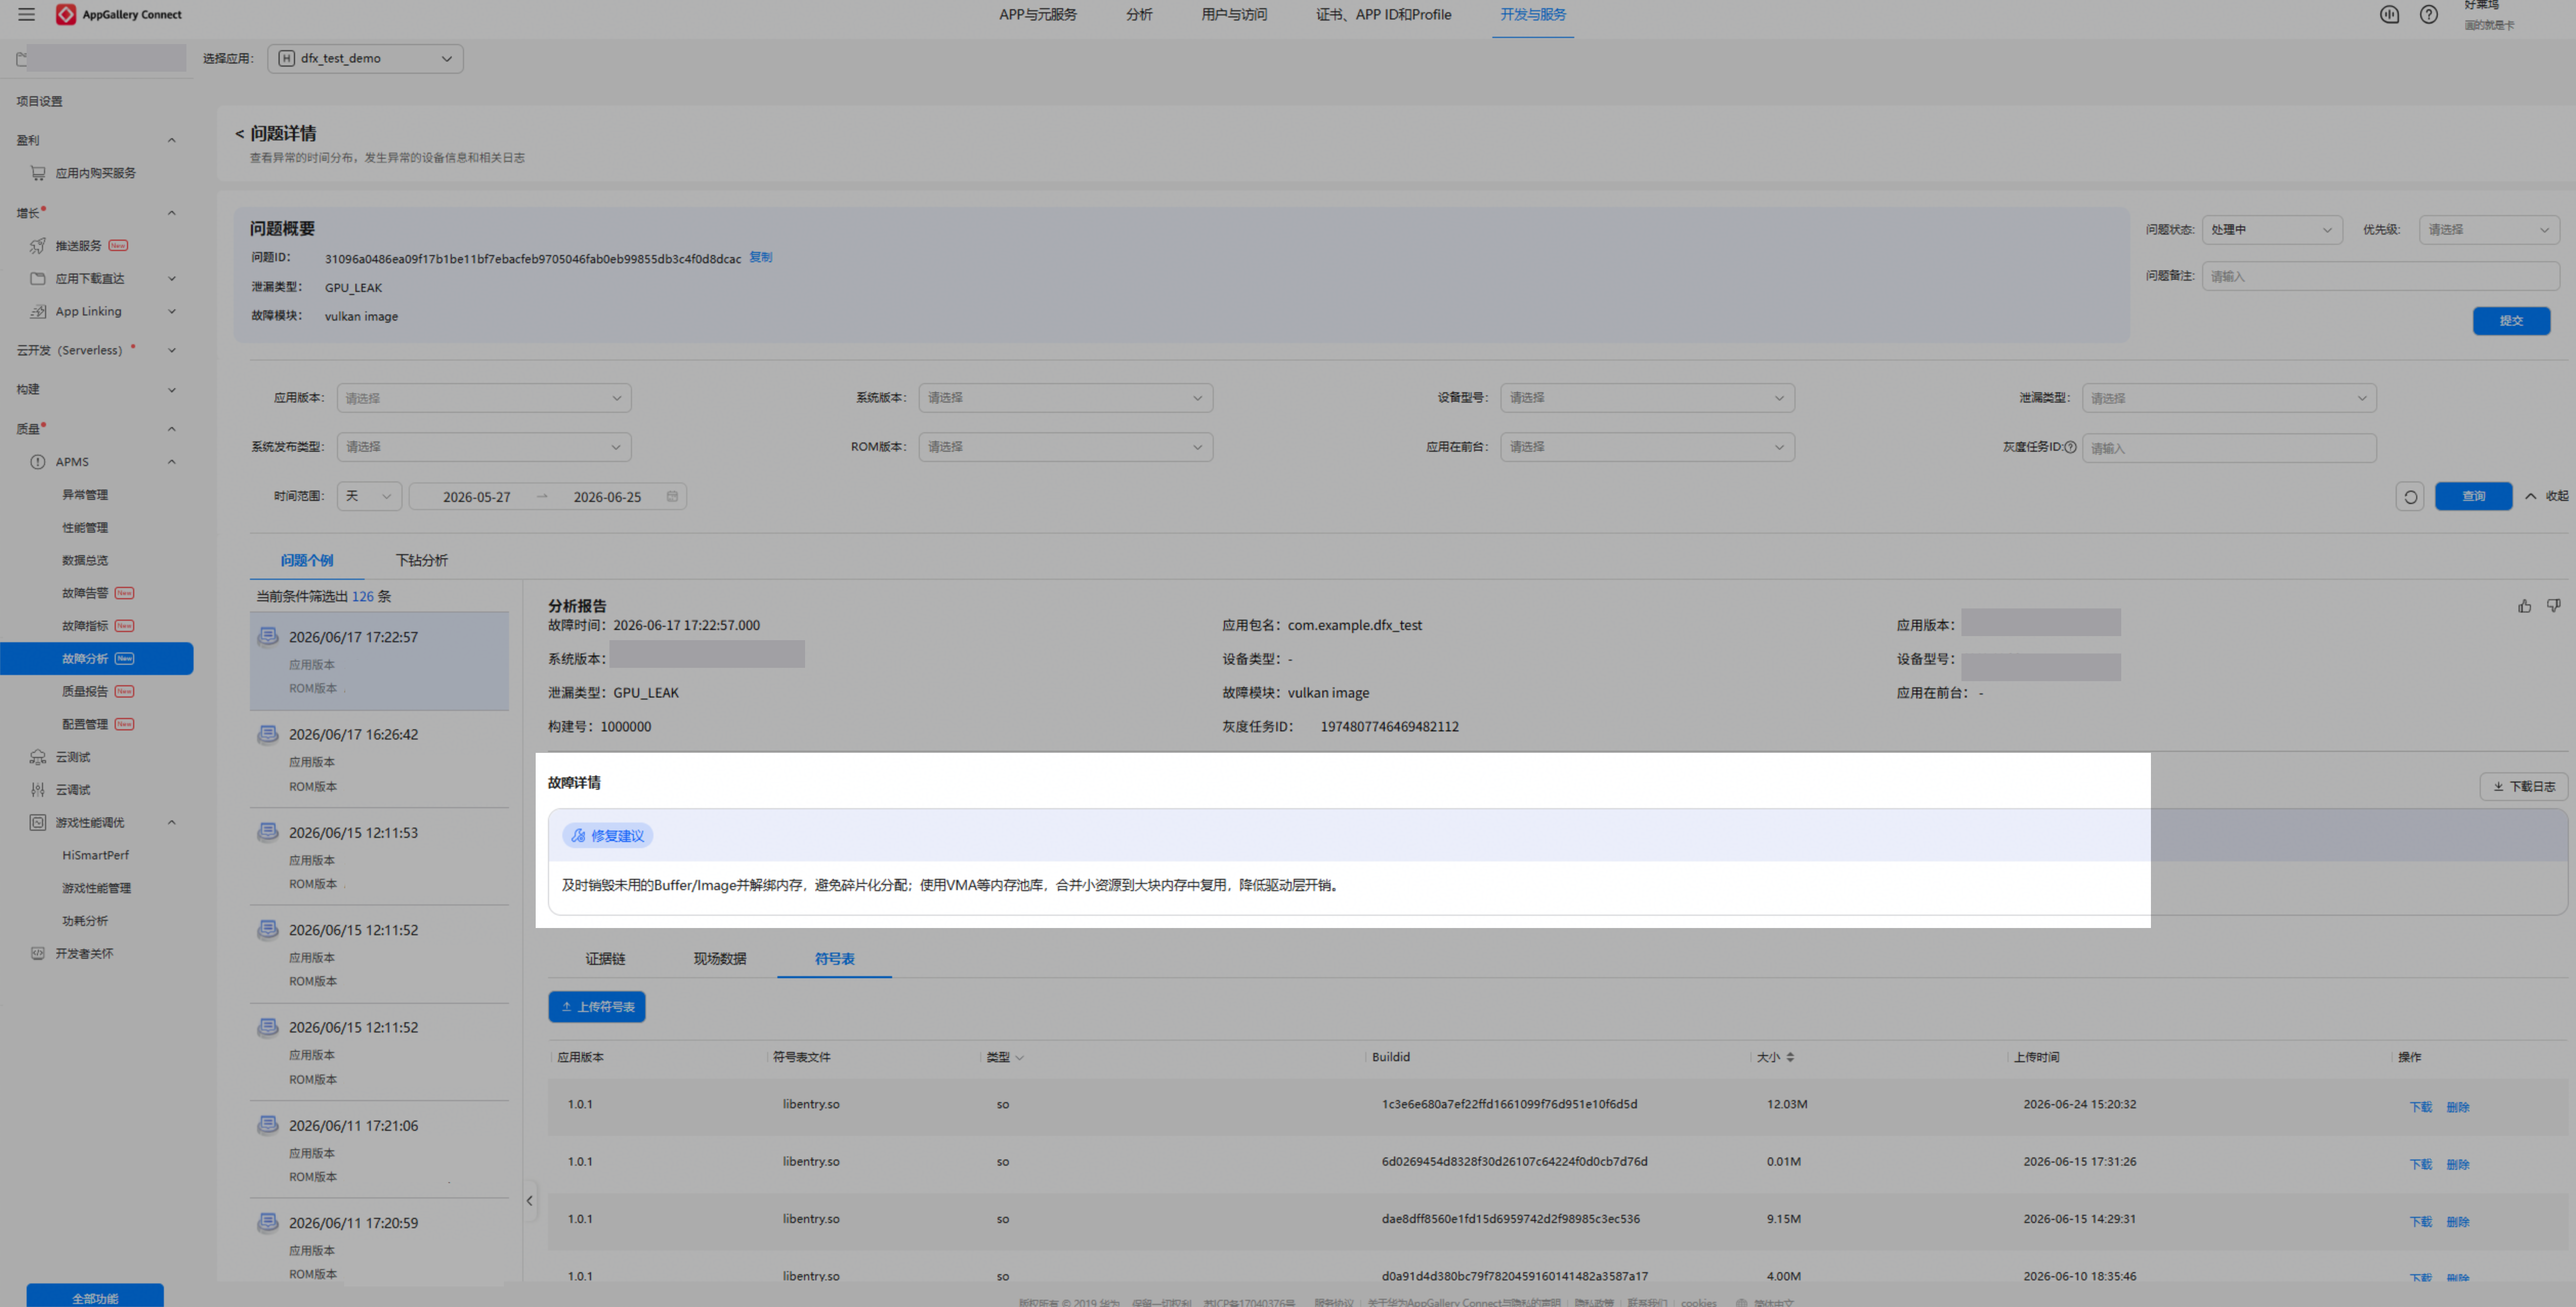
Task: Expand the 设备型号 filter dropdown
Action: click(x=1646, y=398)
